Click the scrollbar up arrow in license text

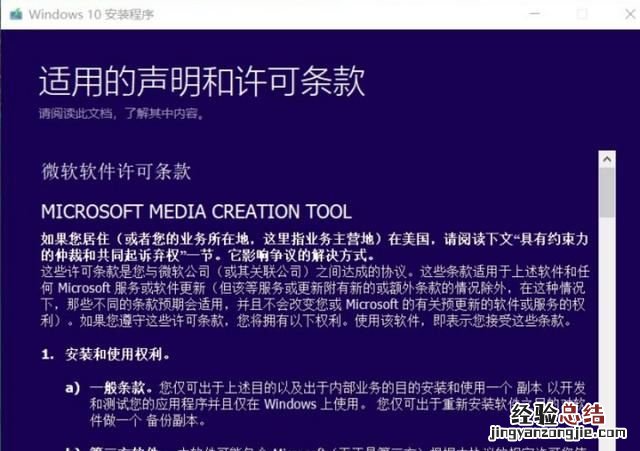pos(606,158)
